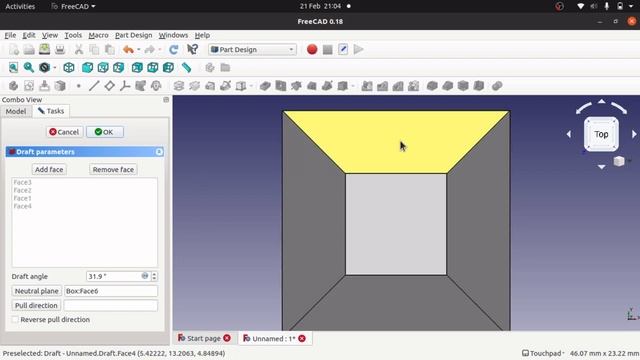
Task: Set the Top view cube icon
Action: (103, 68)
